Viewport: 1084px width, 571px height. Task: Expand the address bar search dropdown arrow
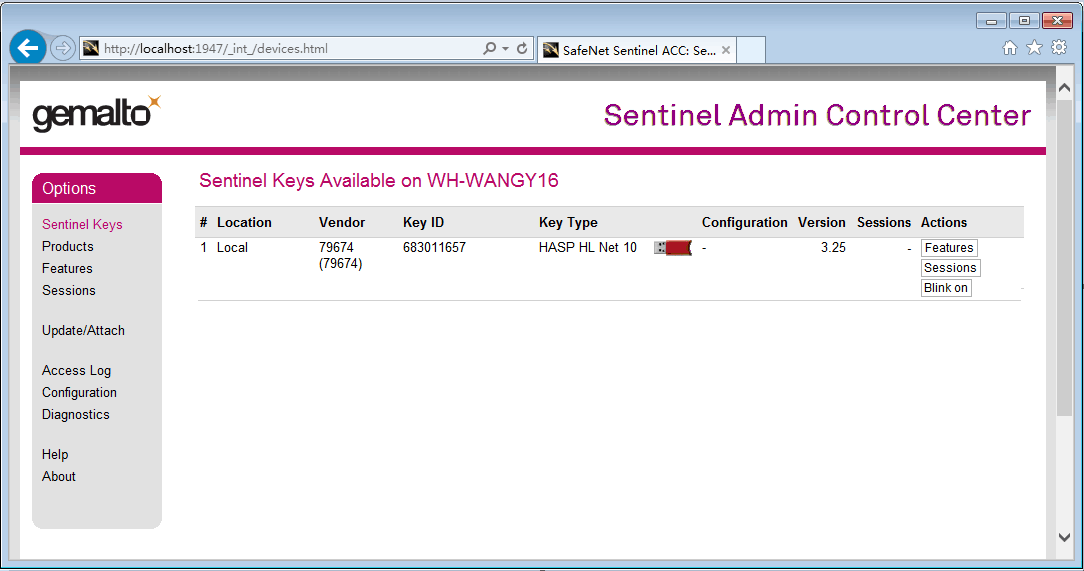pos(506,48)
